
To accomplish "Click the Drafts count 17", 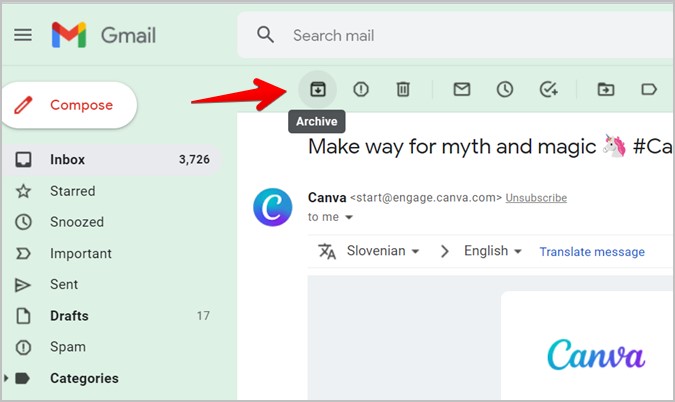I will [x=203, y=316].
